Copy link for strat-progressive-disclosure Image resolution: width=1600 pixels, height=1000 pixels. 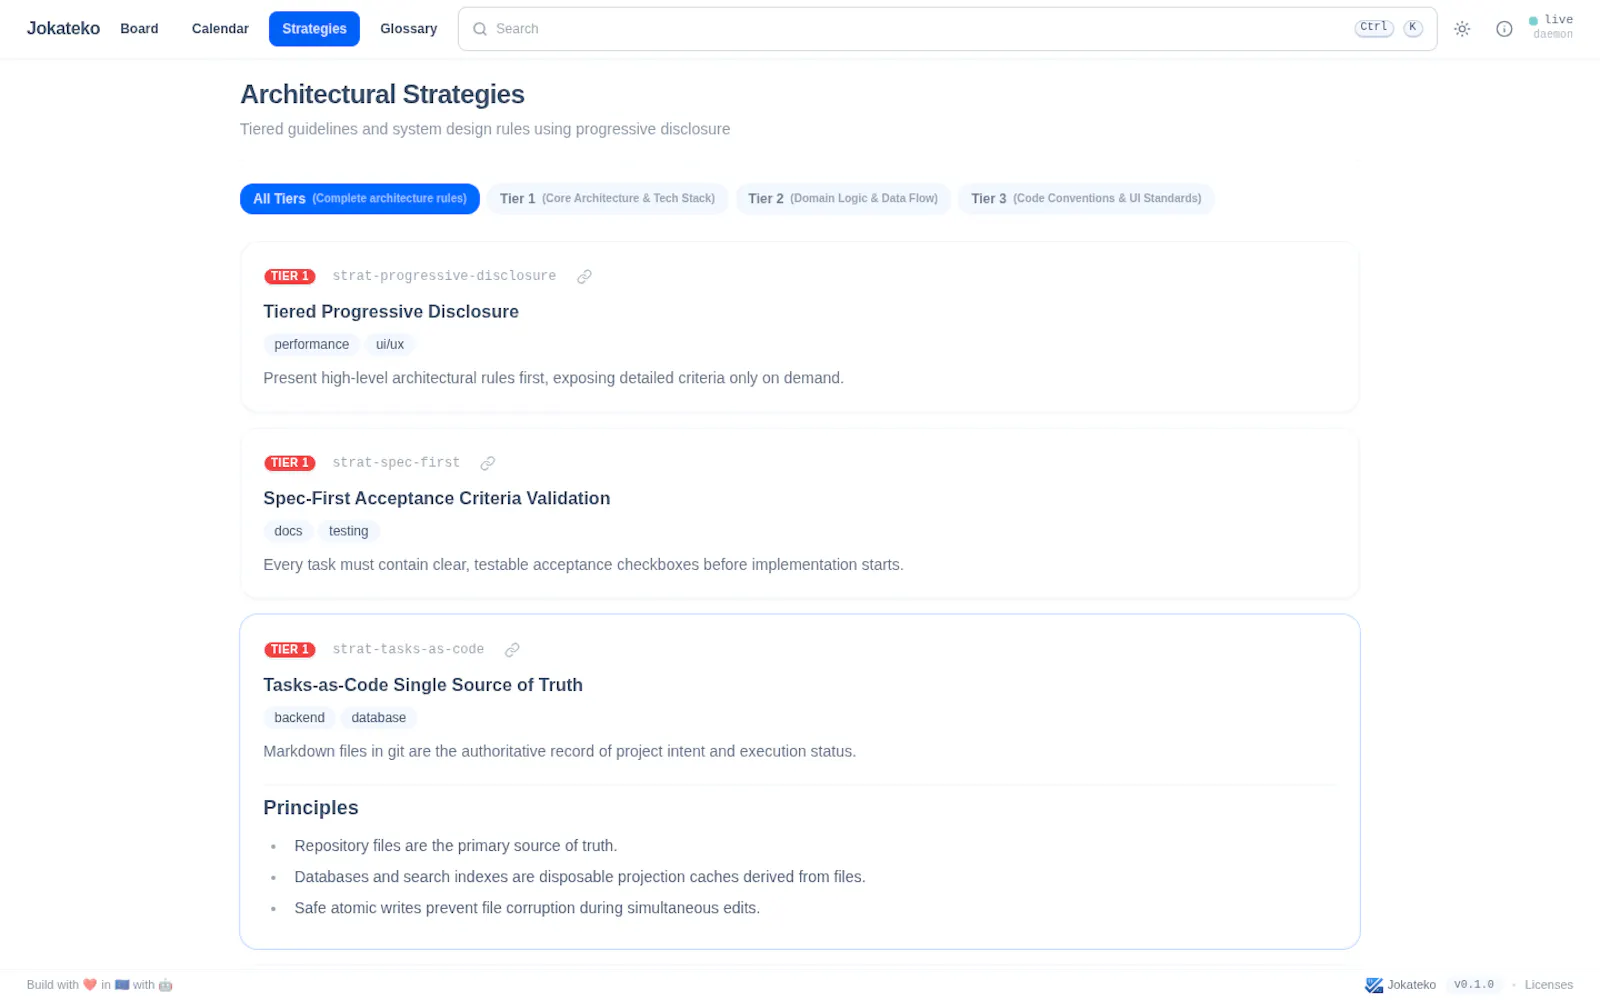(x=584, y=277)
